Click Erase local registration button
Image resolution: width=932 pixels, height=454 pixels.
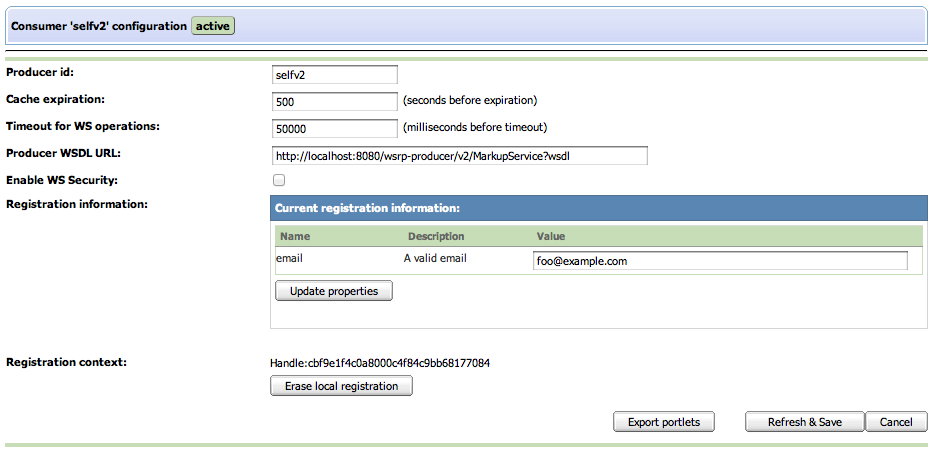[341, 386]
